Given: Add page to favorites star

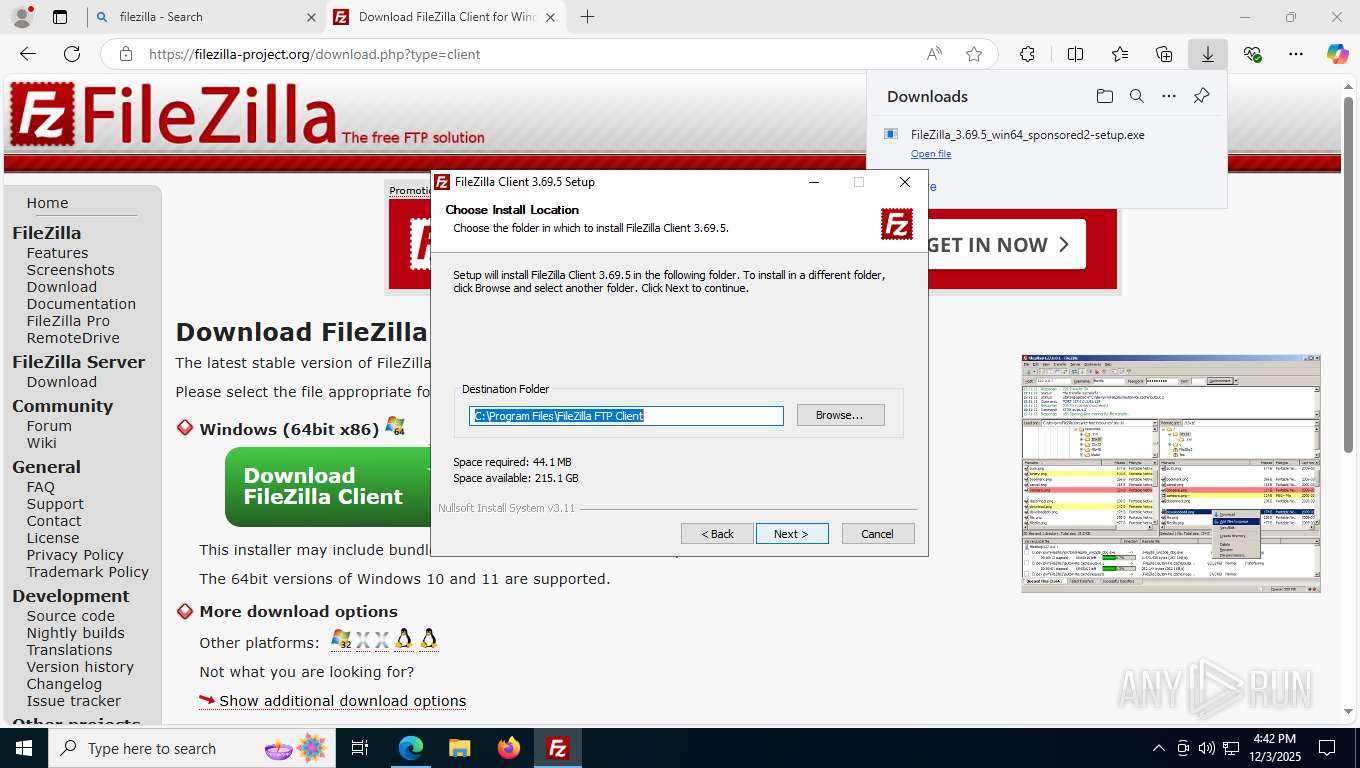Looking at the screenshot, I should click(974, 54).
